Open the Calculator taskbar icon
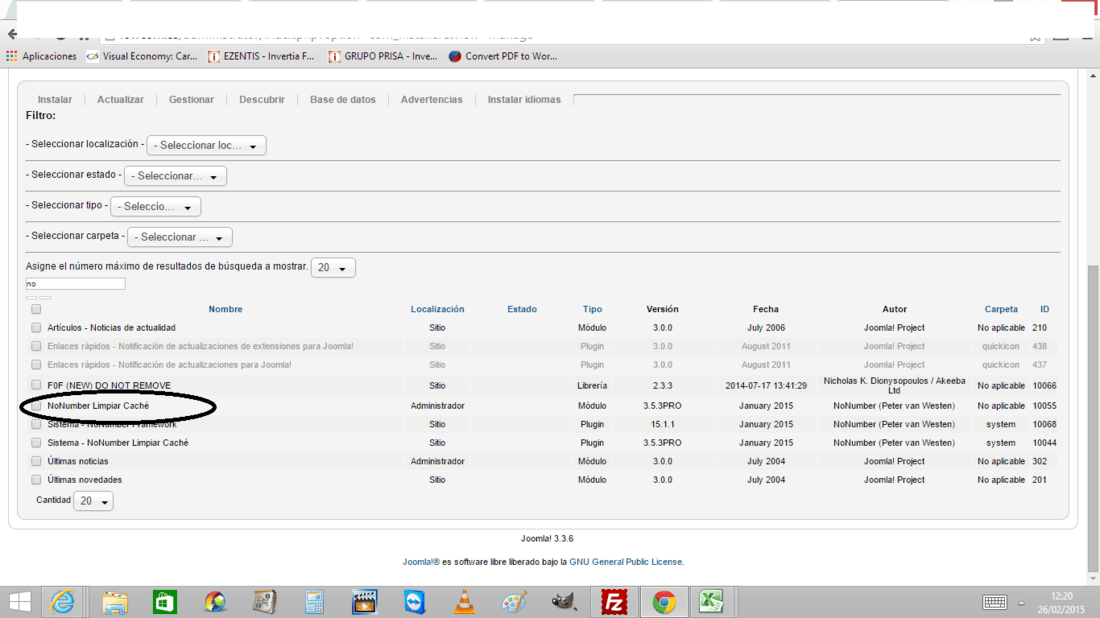This screenshot has width=1100, height=618. (x=314, y=602)
